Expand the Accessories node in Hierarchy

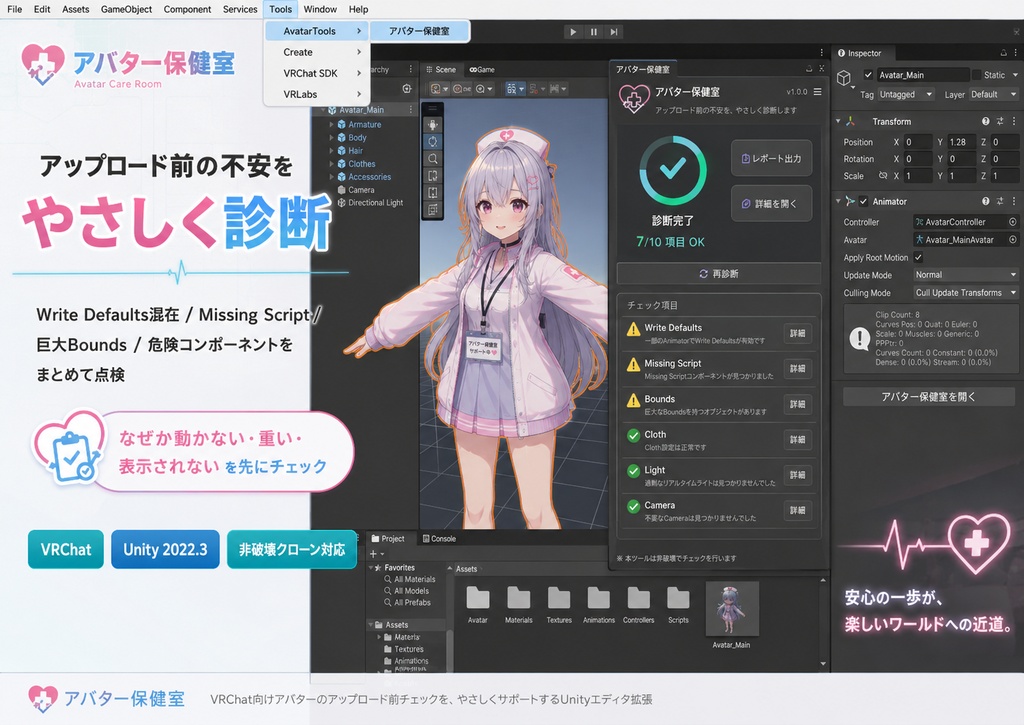pyautogui.click(x=332, y=177)
